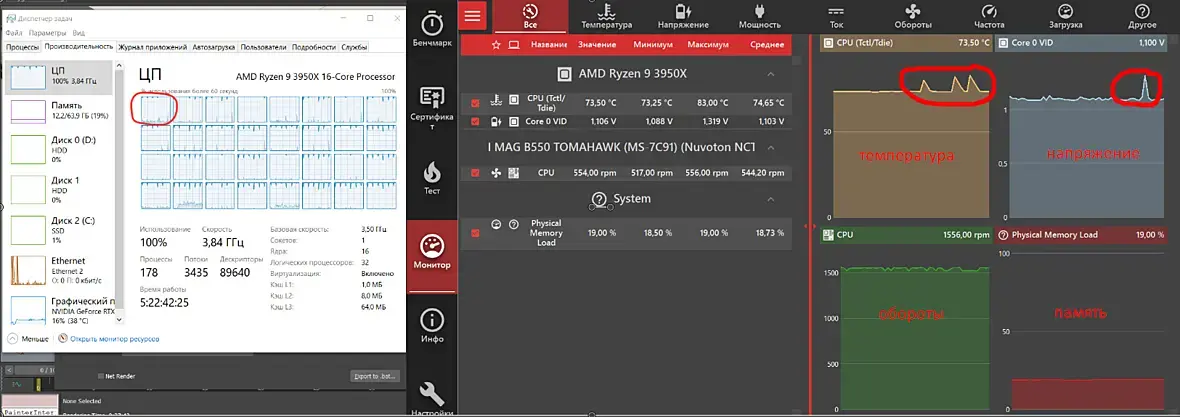Click chip icon in Core 0 VID graph header
This screenshot has height=417, width=1180.
click(1003, 43)
